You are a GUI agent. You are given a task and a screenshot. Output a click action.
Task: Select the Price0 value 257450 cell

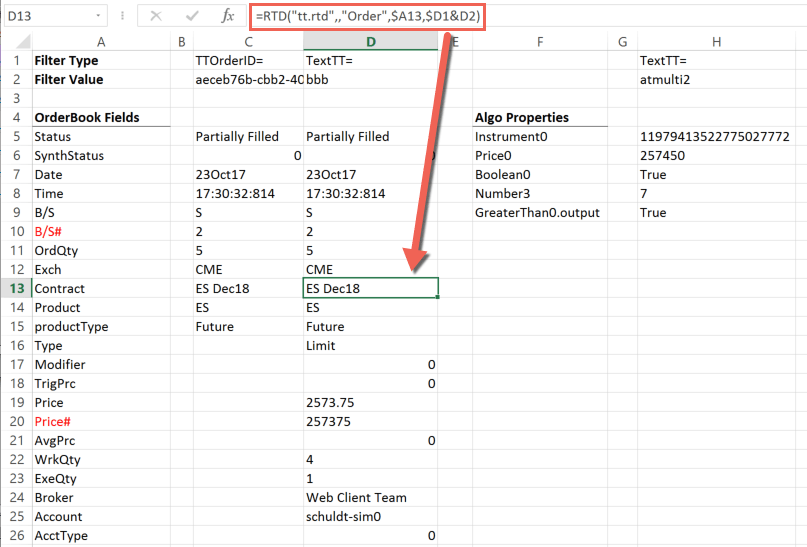716,155
